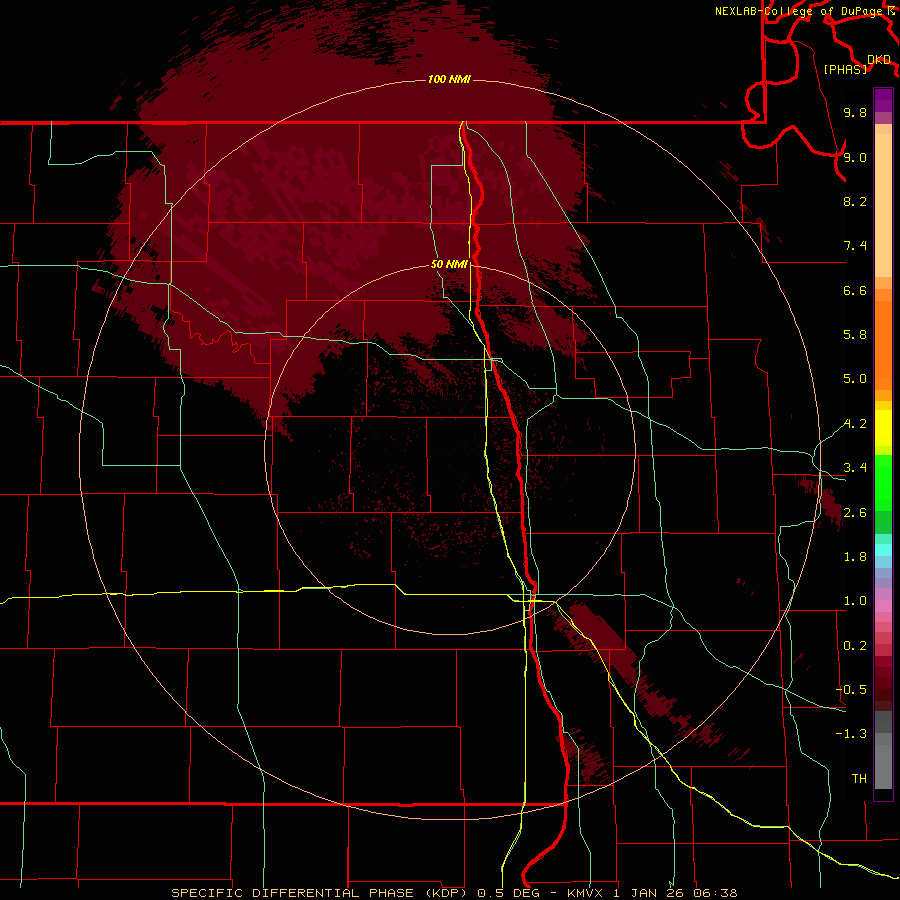Click the purple band atop color scale
The image size is (900, 900).
click(x=883, y=100)
